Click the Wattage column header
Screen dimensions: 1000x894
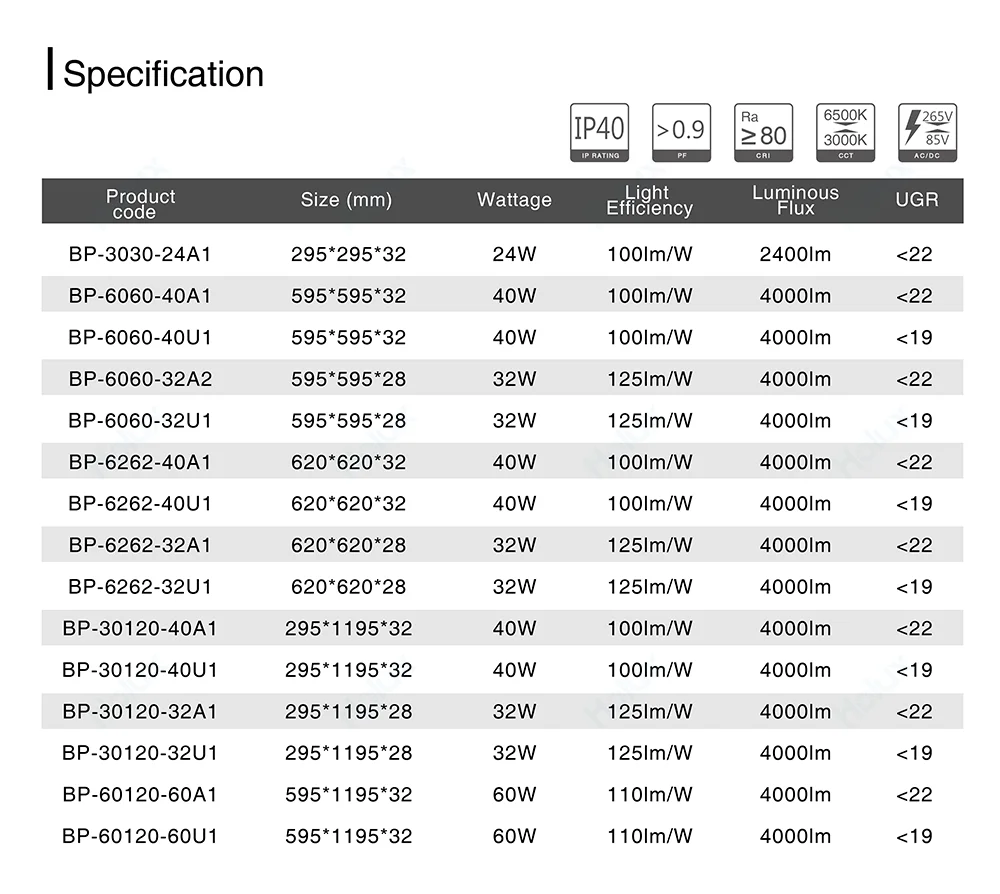click(x=514, y=200)
